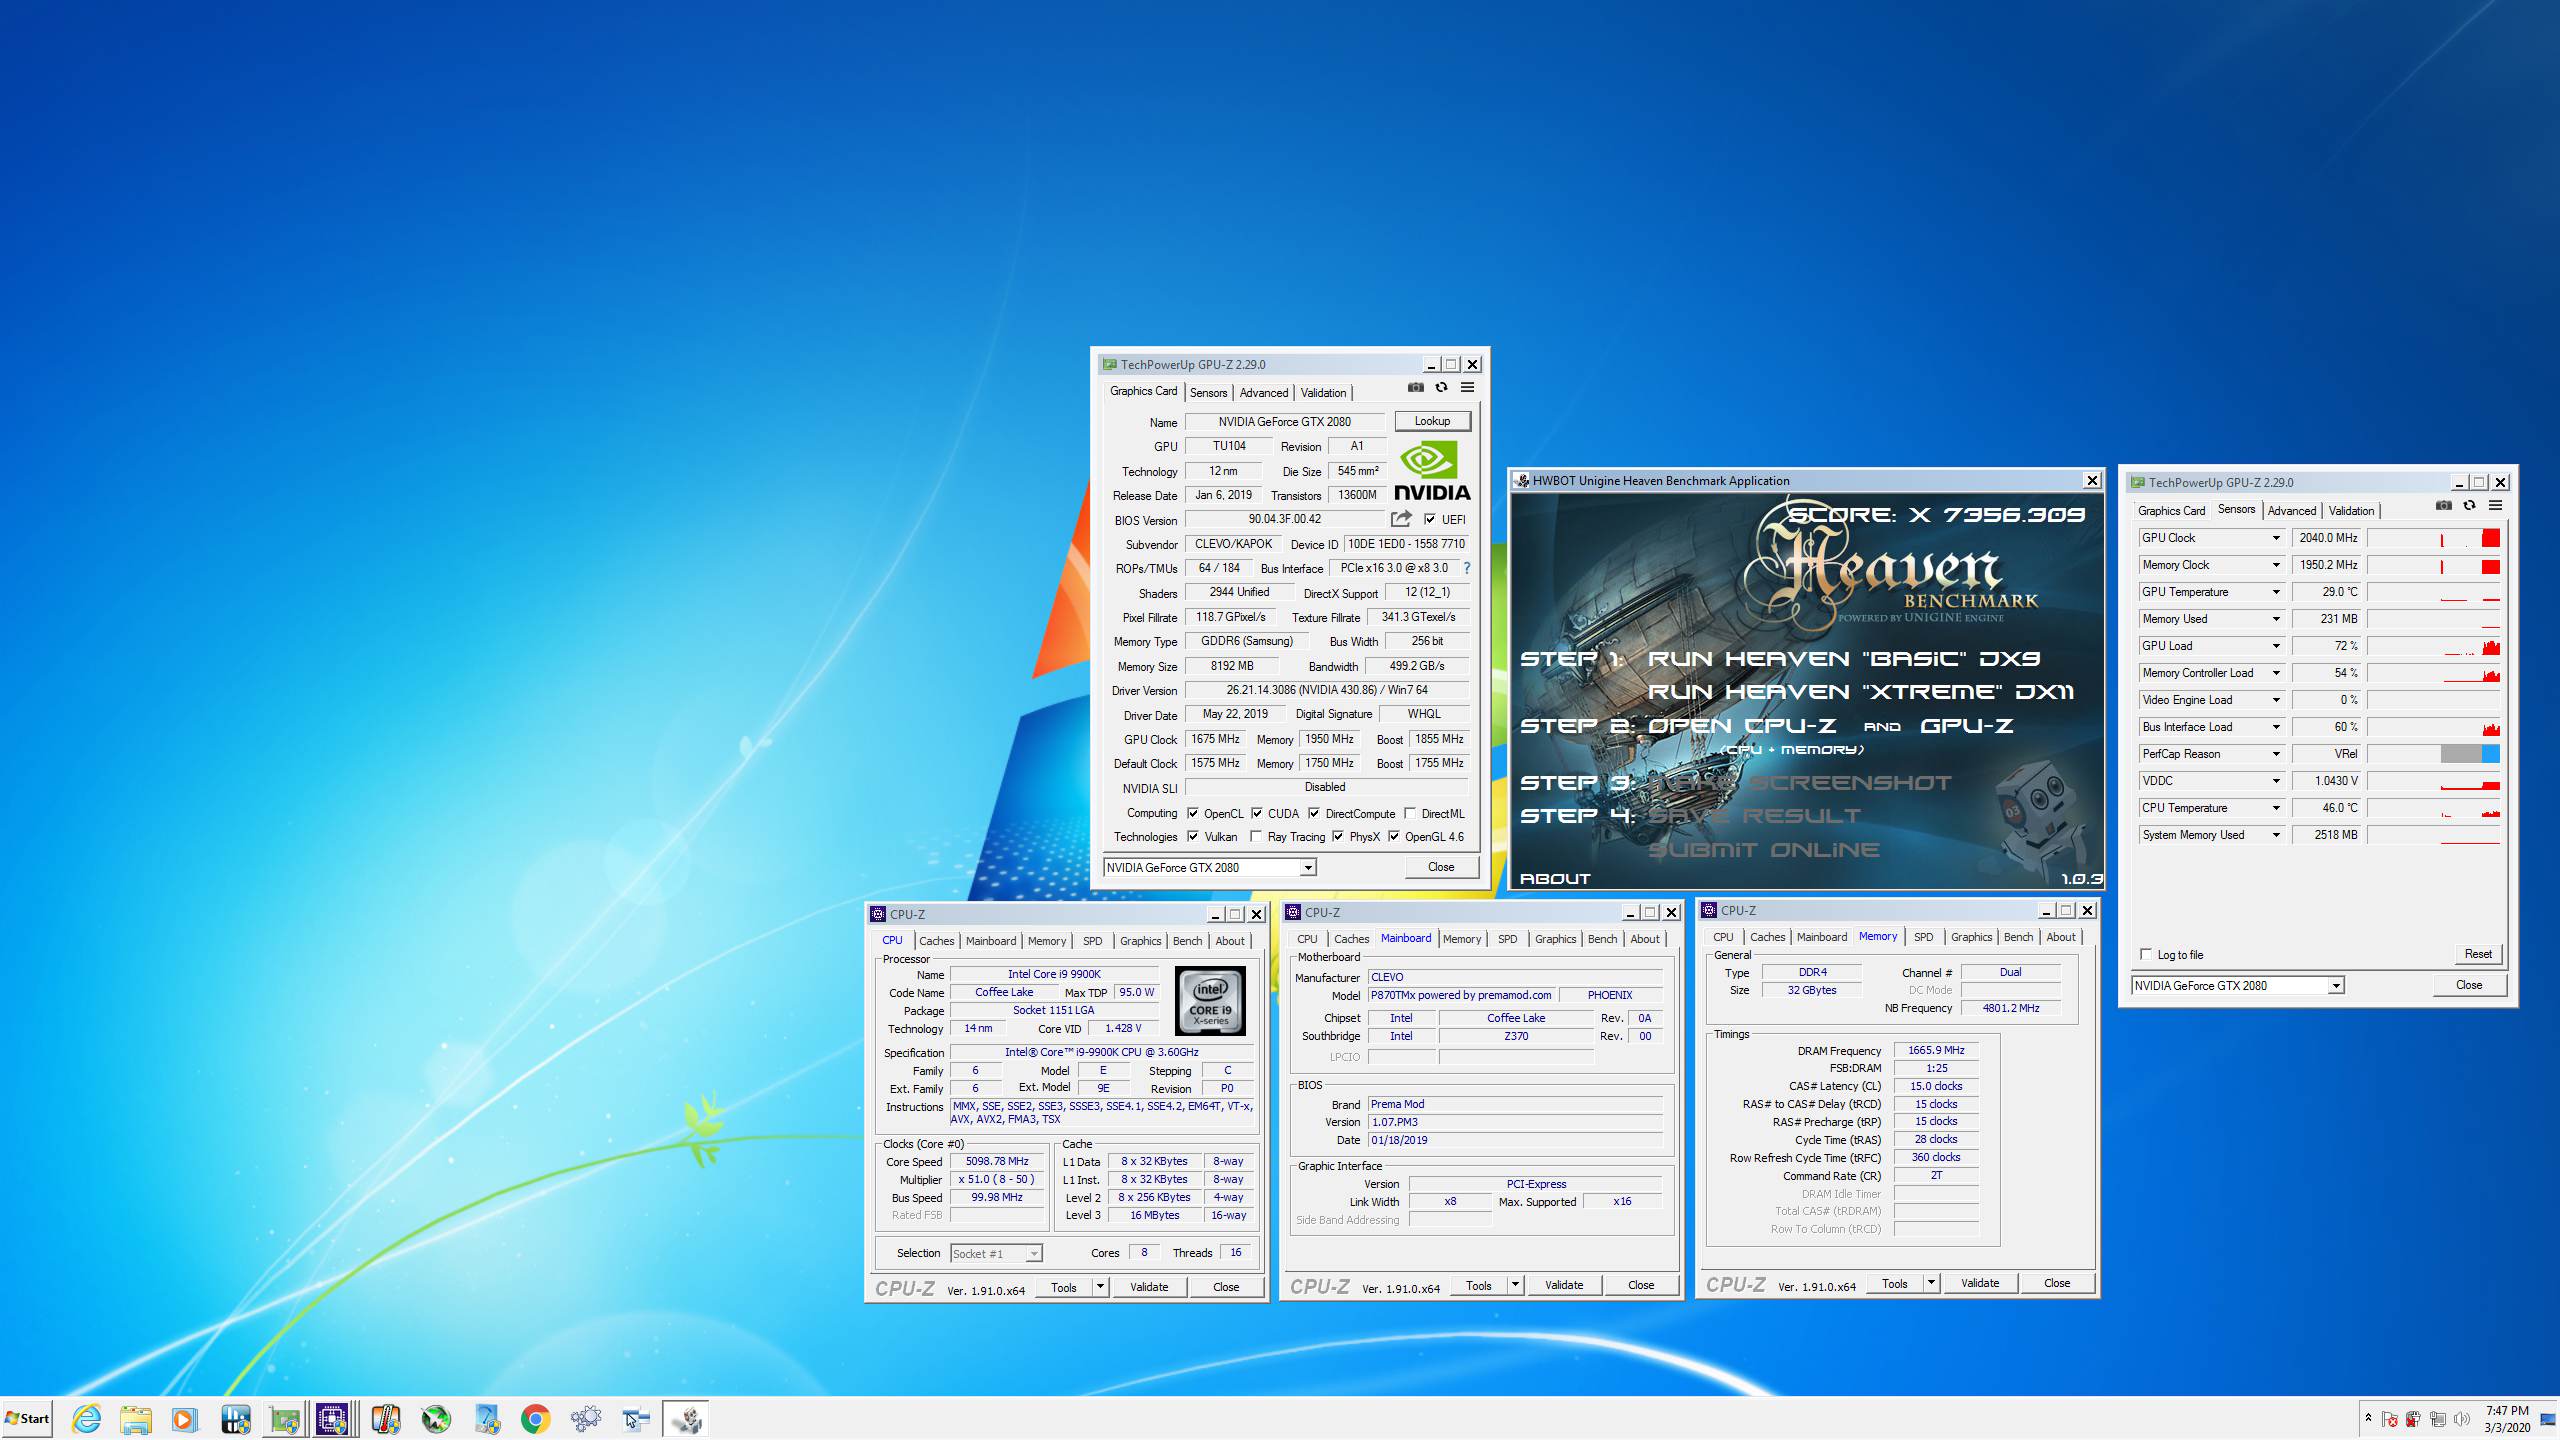The height and width of the screenshot is (1440, 2560).
Task: Click the refresh icon in GPU-Z Sensors window
Action: 2469,506
